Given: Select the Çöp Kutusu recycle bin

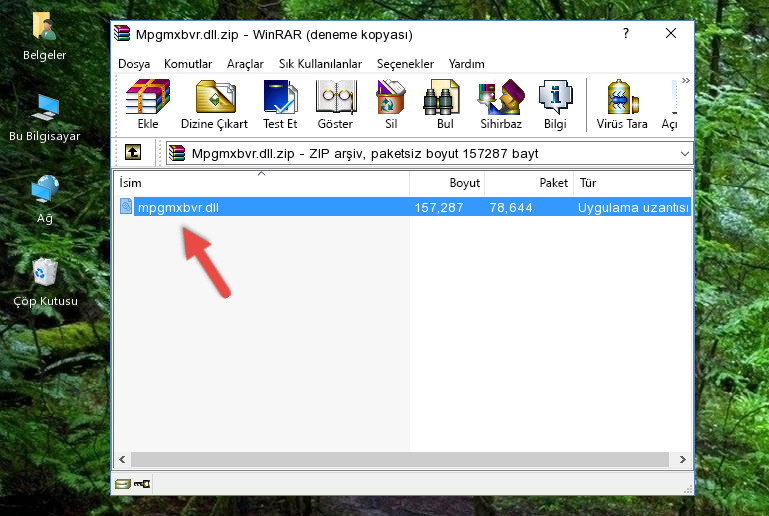Looking at the screenshot, I should (x=45, y=272).
